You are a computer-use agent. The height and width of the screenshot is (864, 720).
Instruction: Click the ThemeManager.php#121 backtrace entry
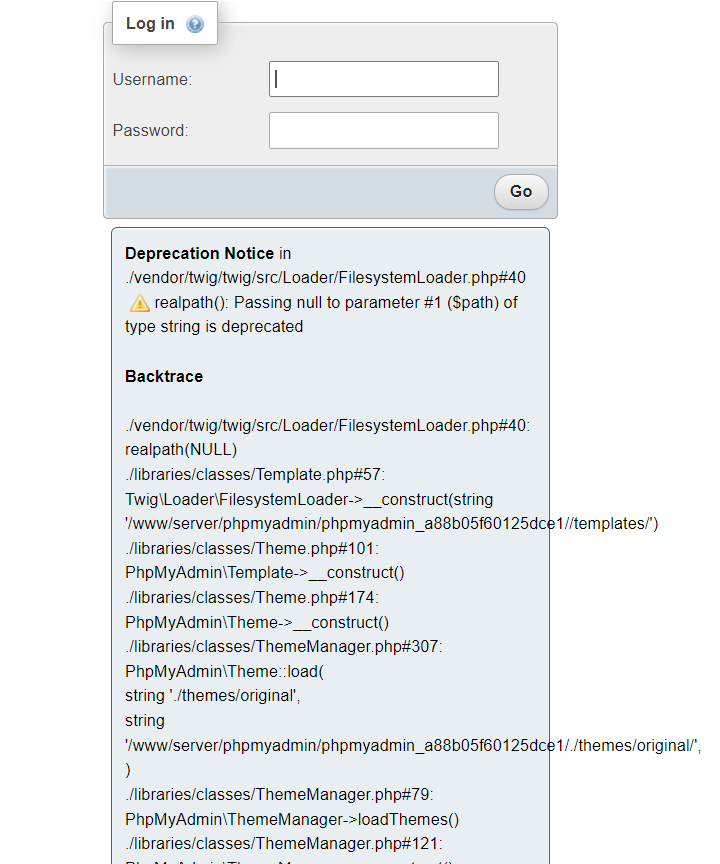coord(283,844)
